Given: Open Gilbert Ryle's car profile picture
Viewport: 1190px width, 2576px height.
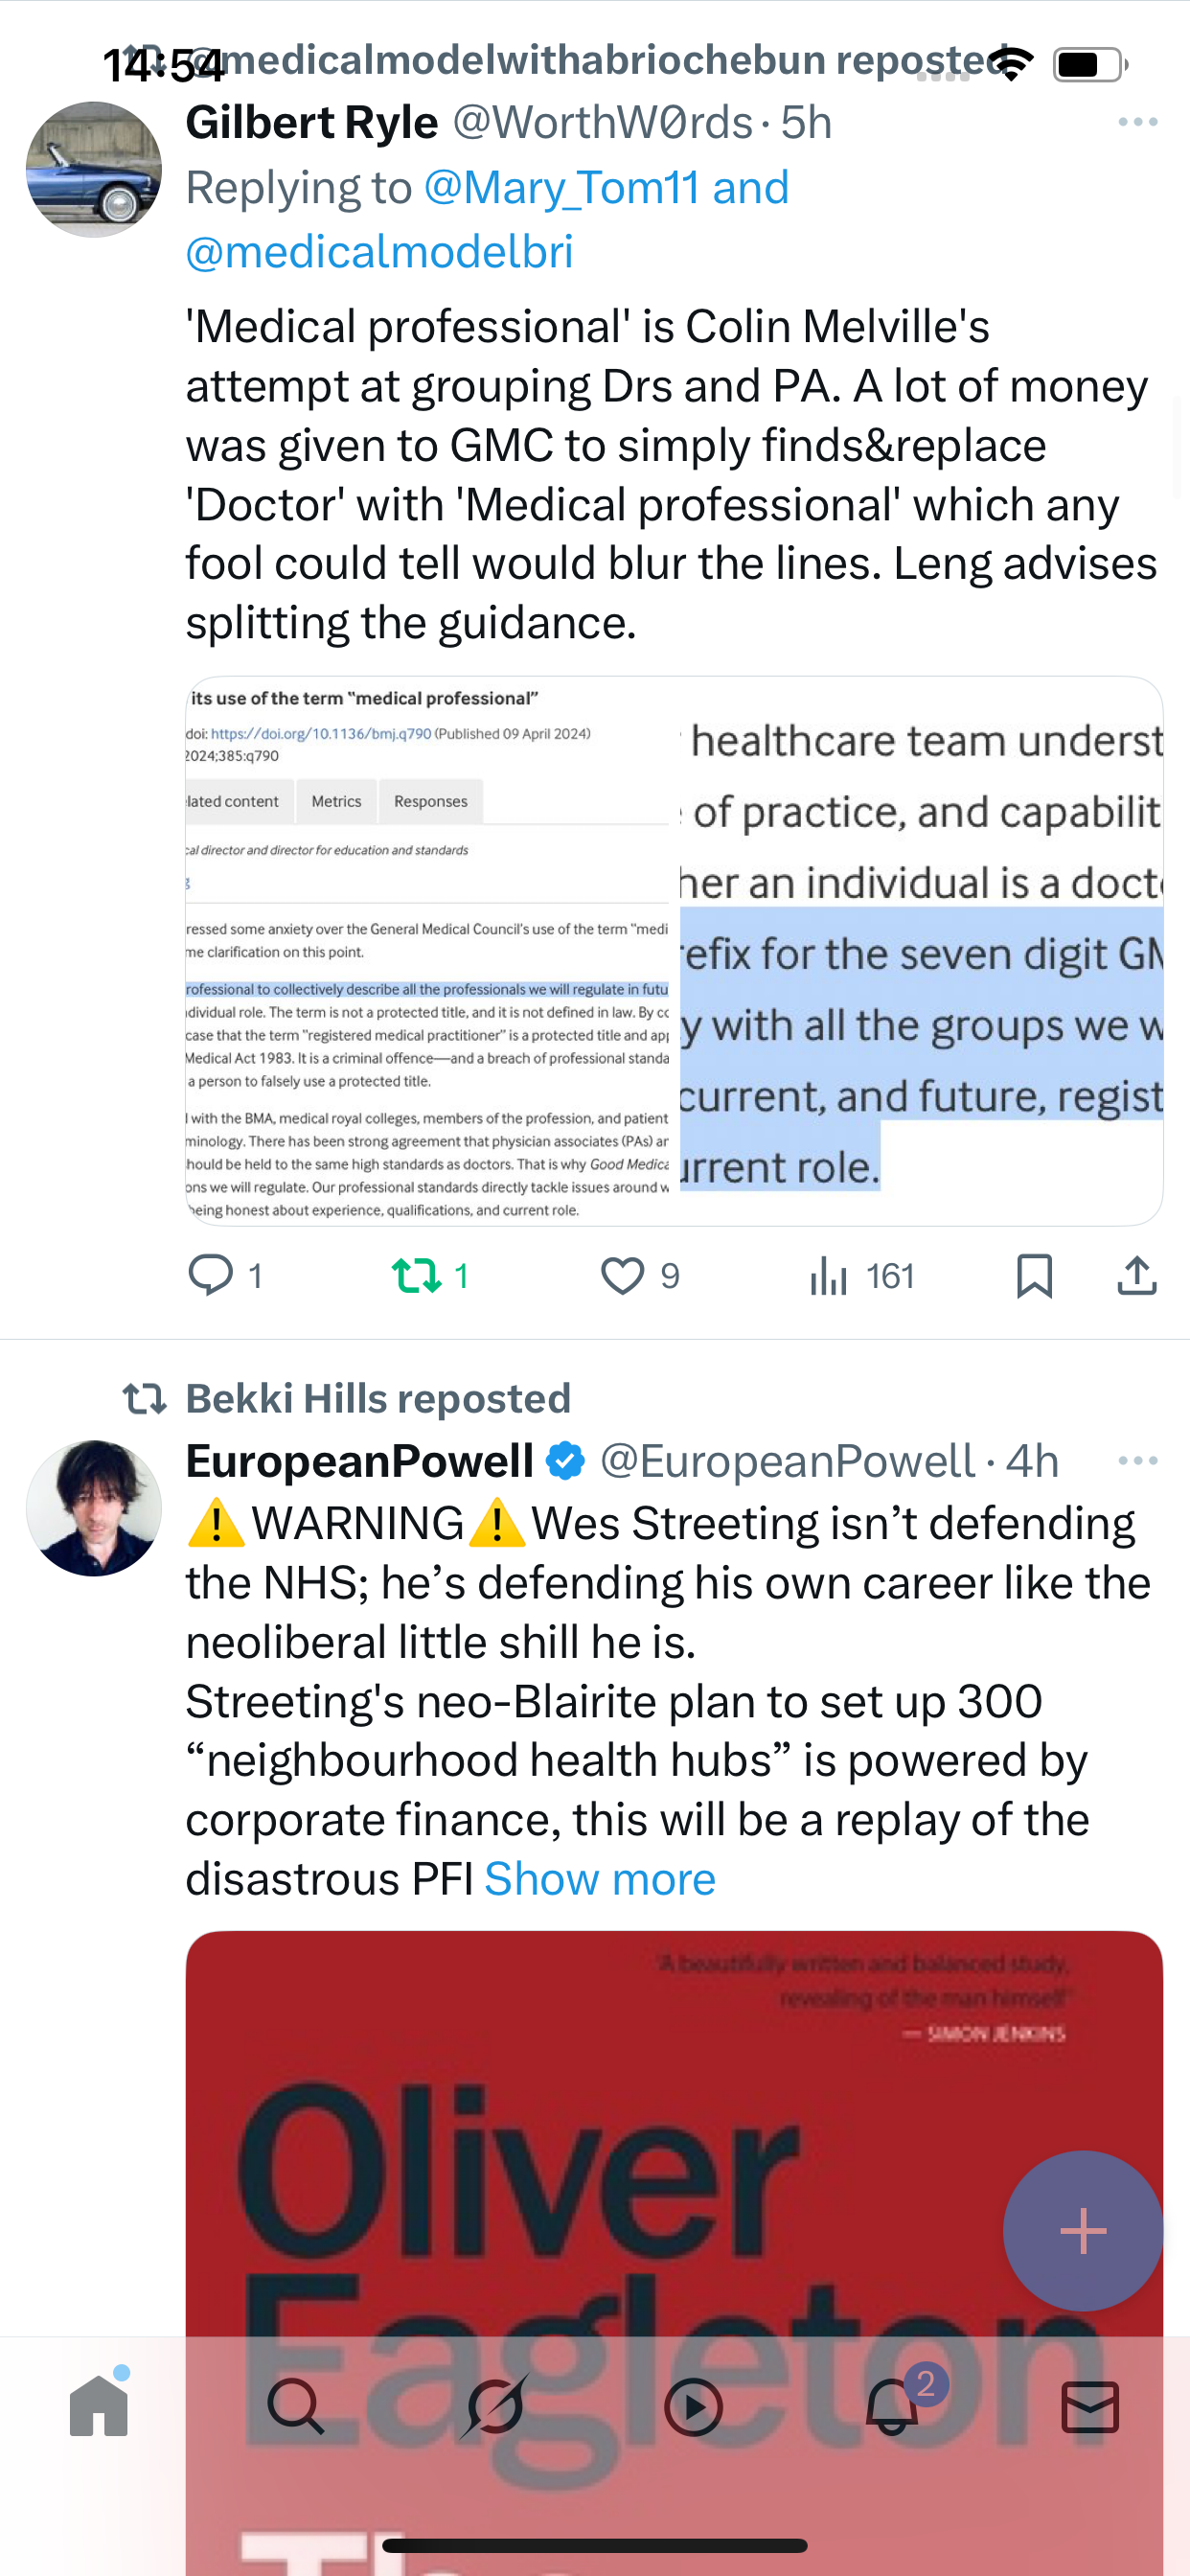Looking at the screenshot, I should click(x=94, y=169).
